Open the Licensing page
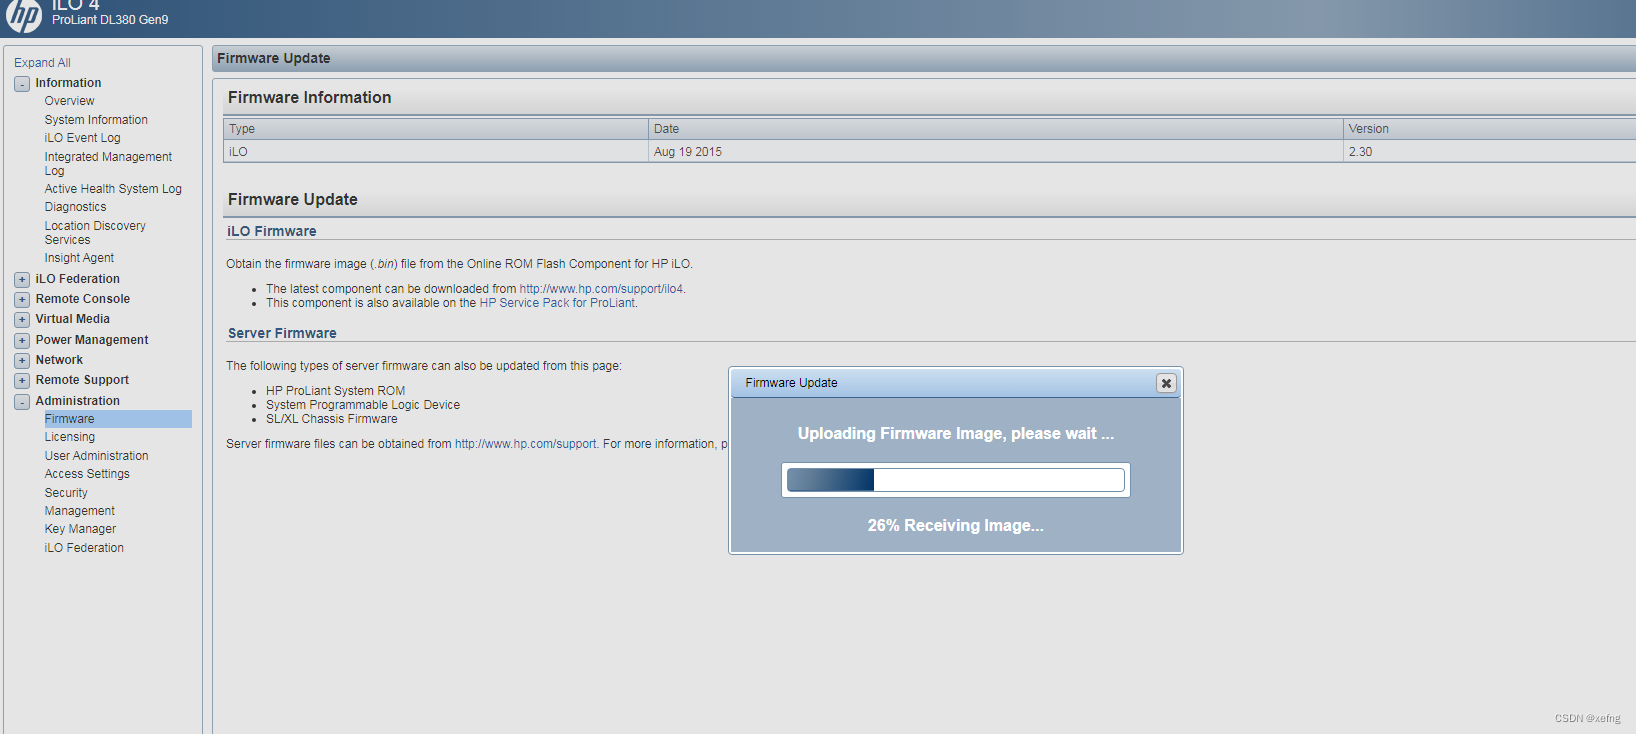This screenshot has width=1636, height=734. click(69, 437)
